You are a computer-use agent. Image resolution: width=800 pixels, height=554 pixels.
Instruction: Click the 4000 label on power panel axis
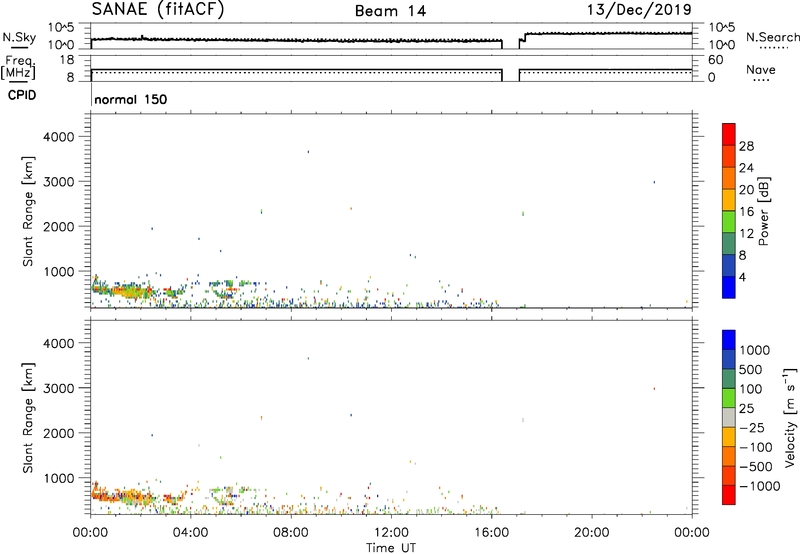click(x=58, y=137)
